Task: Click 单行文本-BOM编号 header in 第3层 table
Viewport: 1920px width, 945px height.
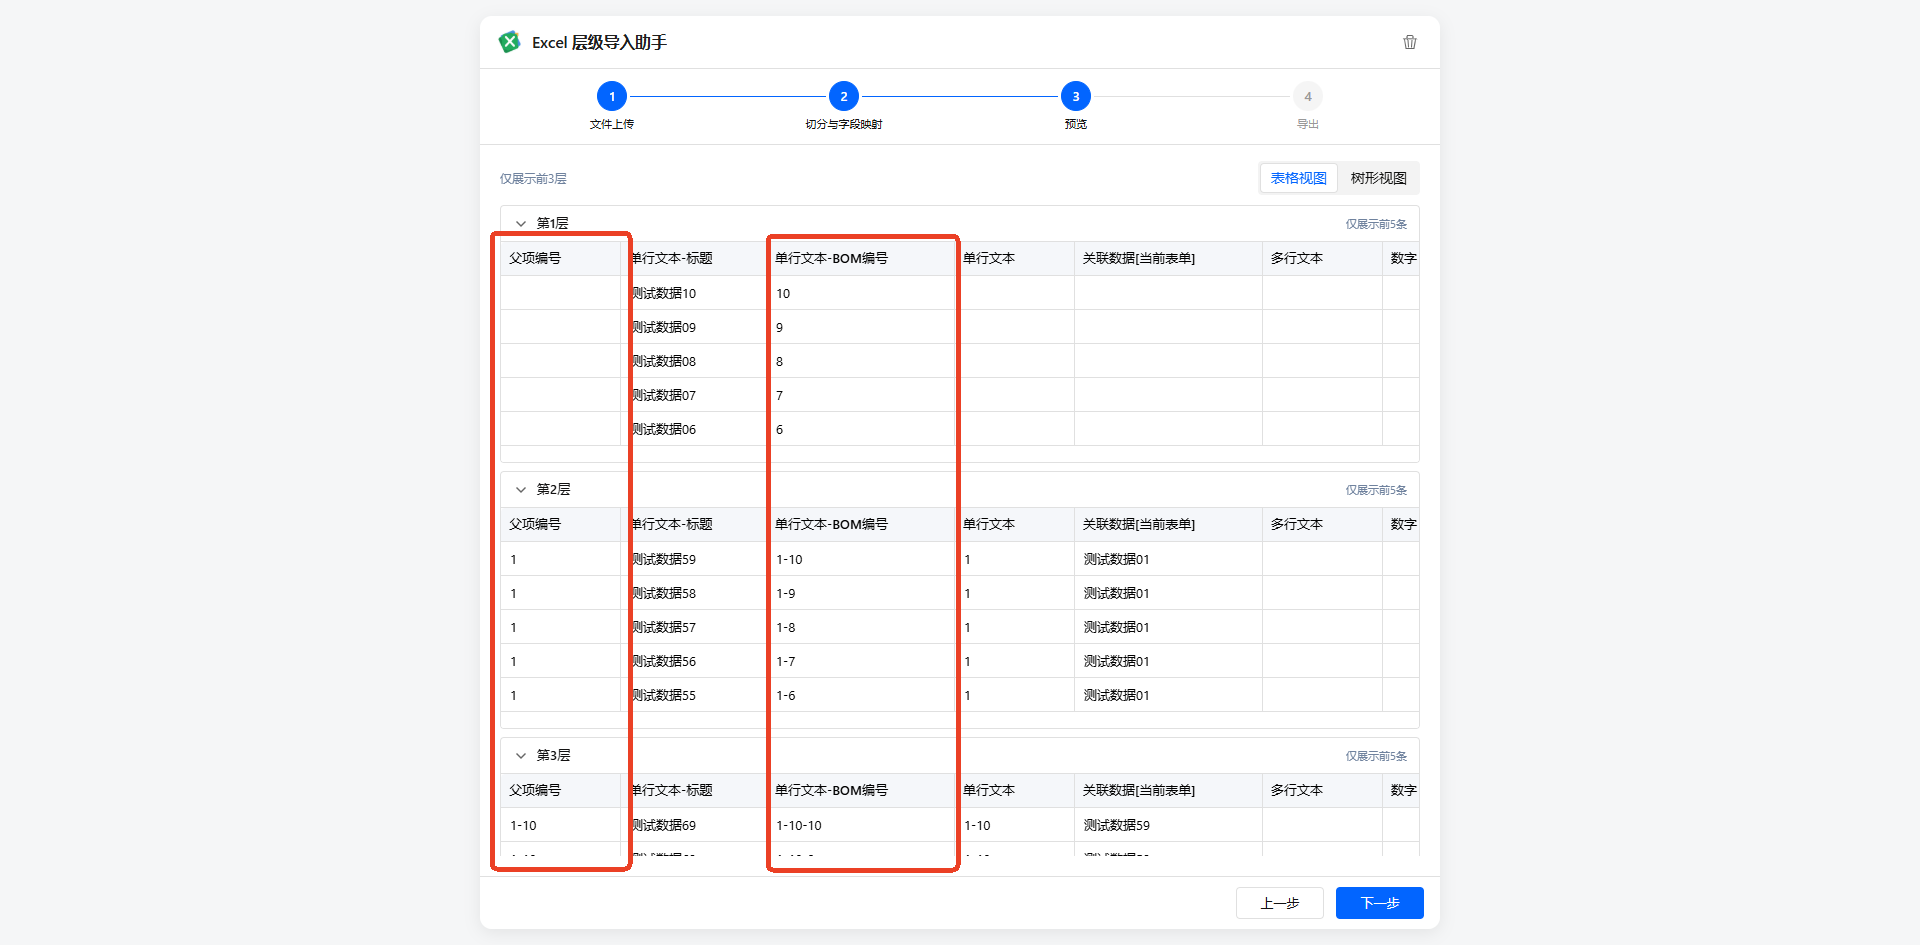Action: pos(860,790)
